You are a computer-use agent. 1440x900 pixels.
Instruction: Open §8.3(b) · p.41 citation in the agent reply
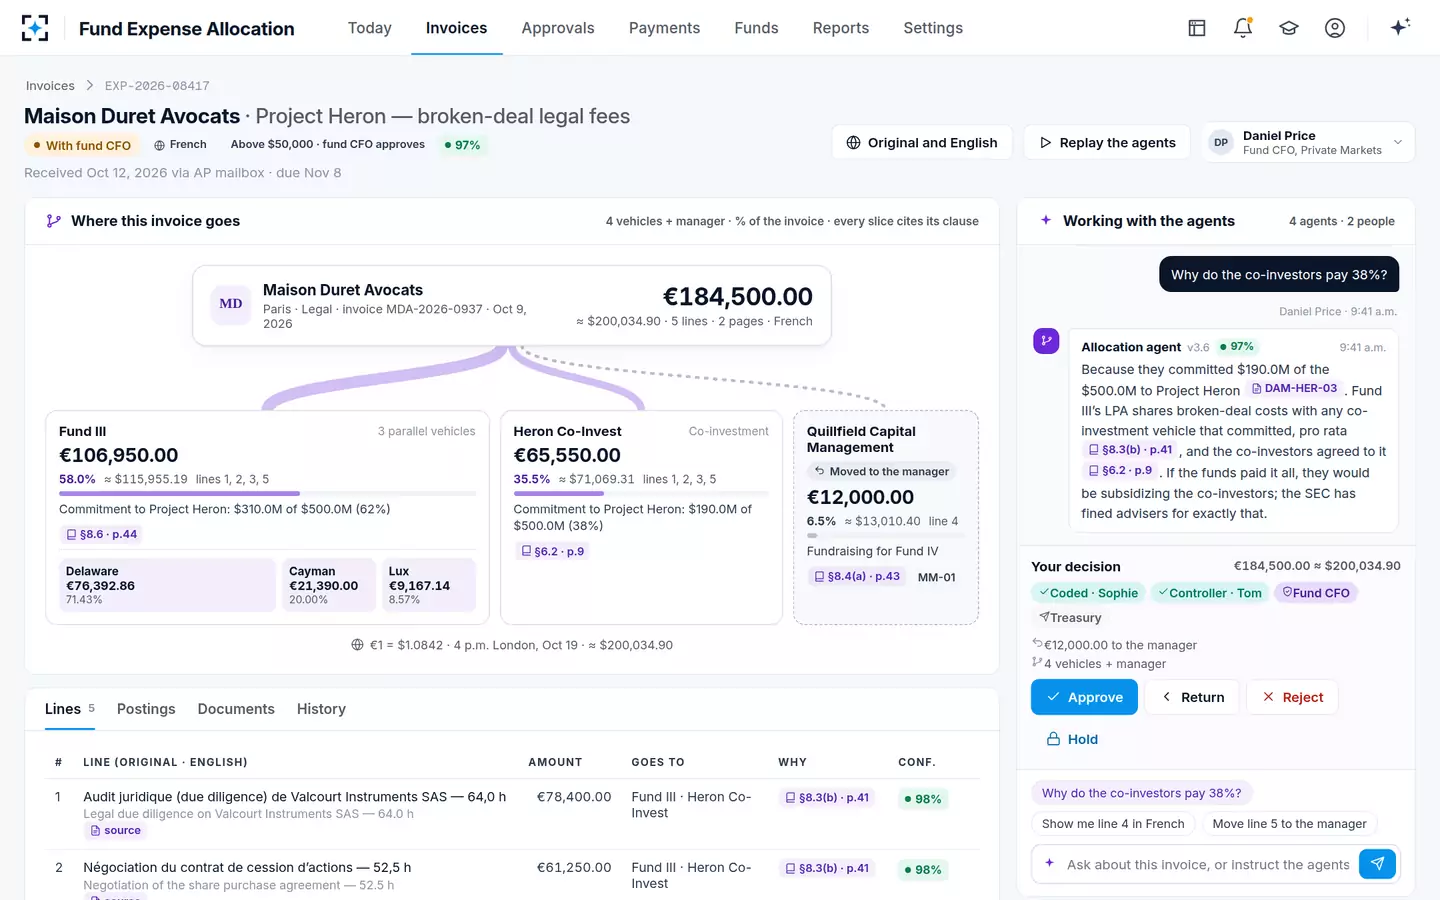click(x=1130, y=450)
